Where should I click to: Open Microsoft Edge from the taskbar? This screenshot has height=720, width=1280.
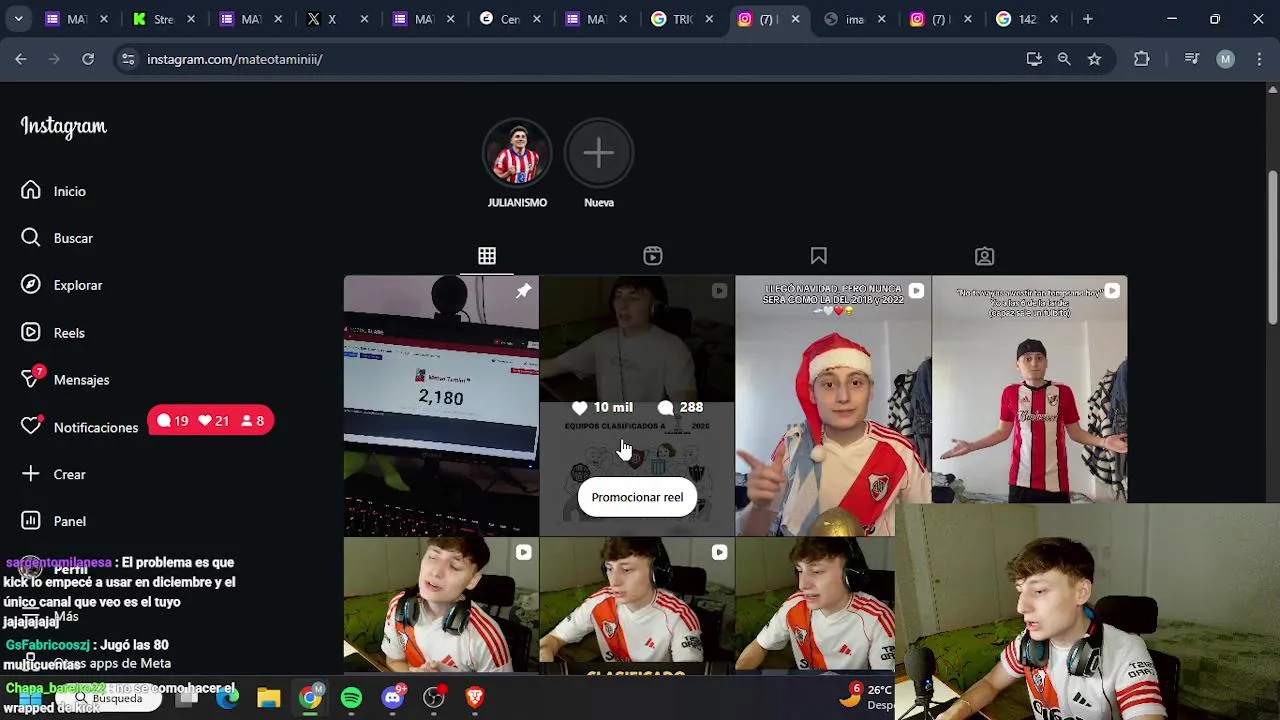(227, 698)
